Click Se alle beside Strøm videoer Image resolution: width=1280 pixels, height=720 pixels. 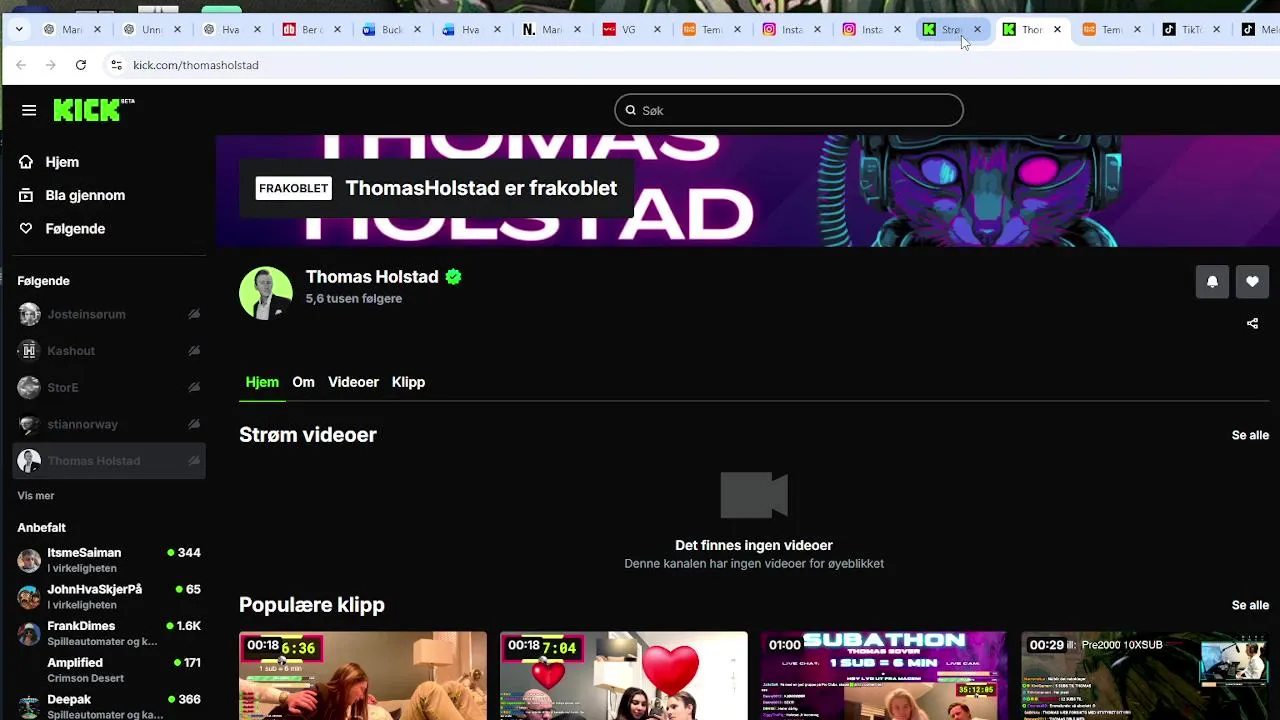coord(1250,435)
